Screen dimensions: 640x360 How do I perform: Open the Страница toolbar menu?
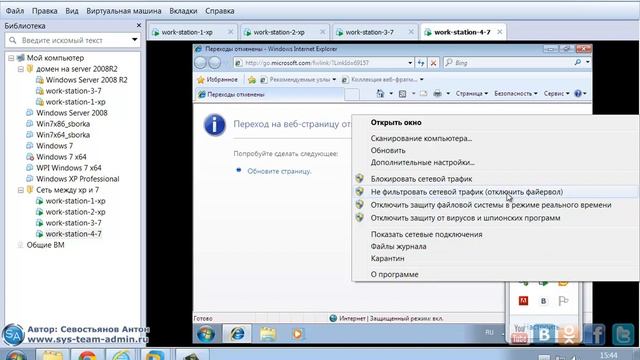tap(471, 94)
